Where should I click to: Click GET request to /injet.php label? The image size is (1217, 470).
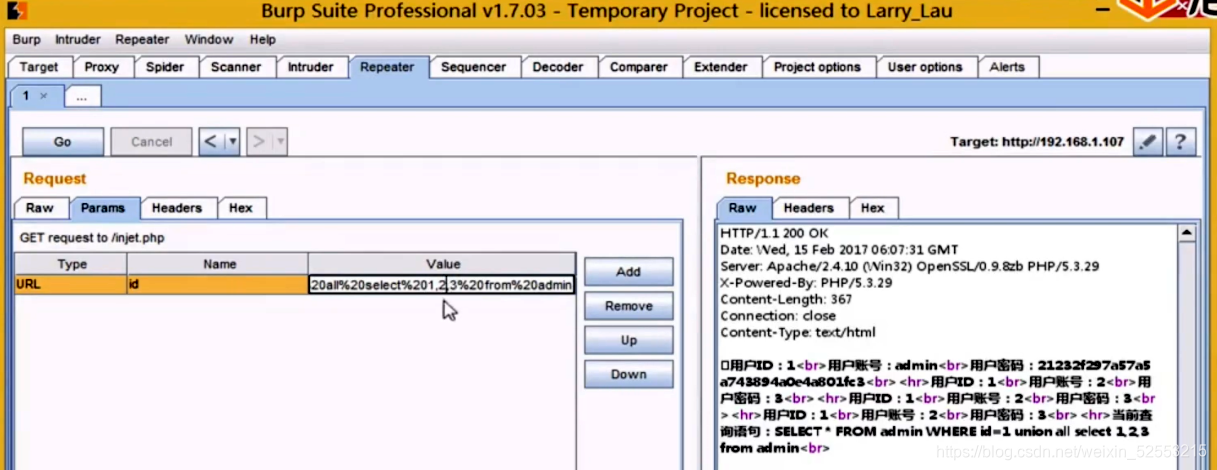click(x=92, y=238)
